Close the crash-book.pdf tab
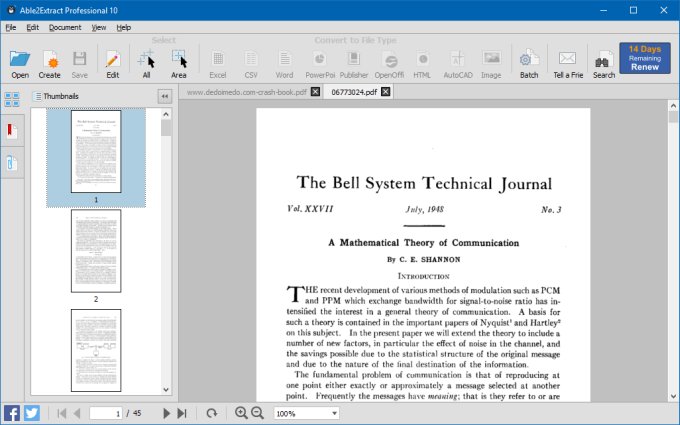Viewport: 680px width, 425px height. (x=316, y=92)
